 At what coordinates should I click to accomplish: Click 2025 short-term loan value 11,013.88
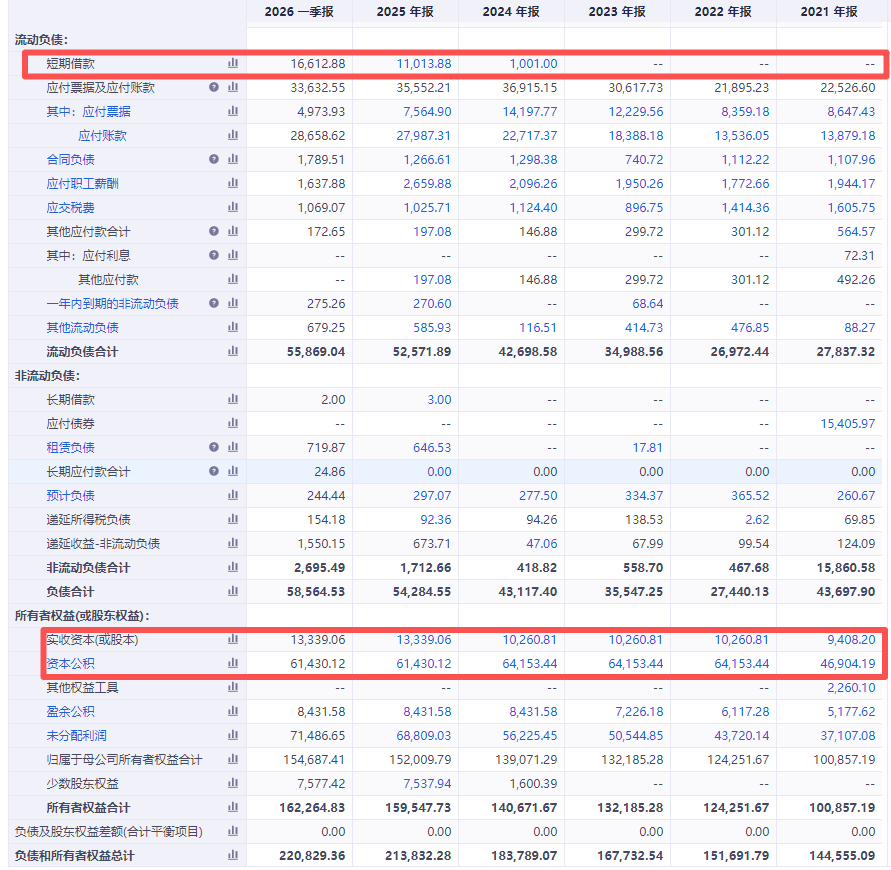coord(424,64)
